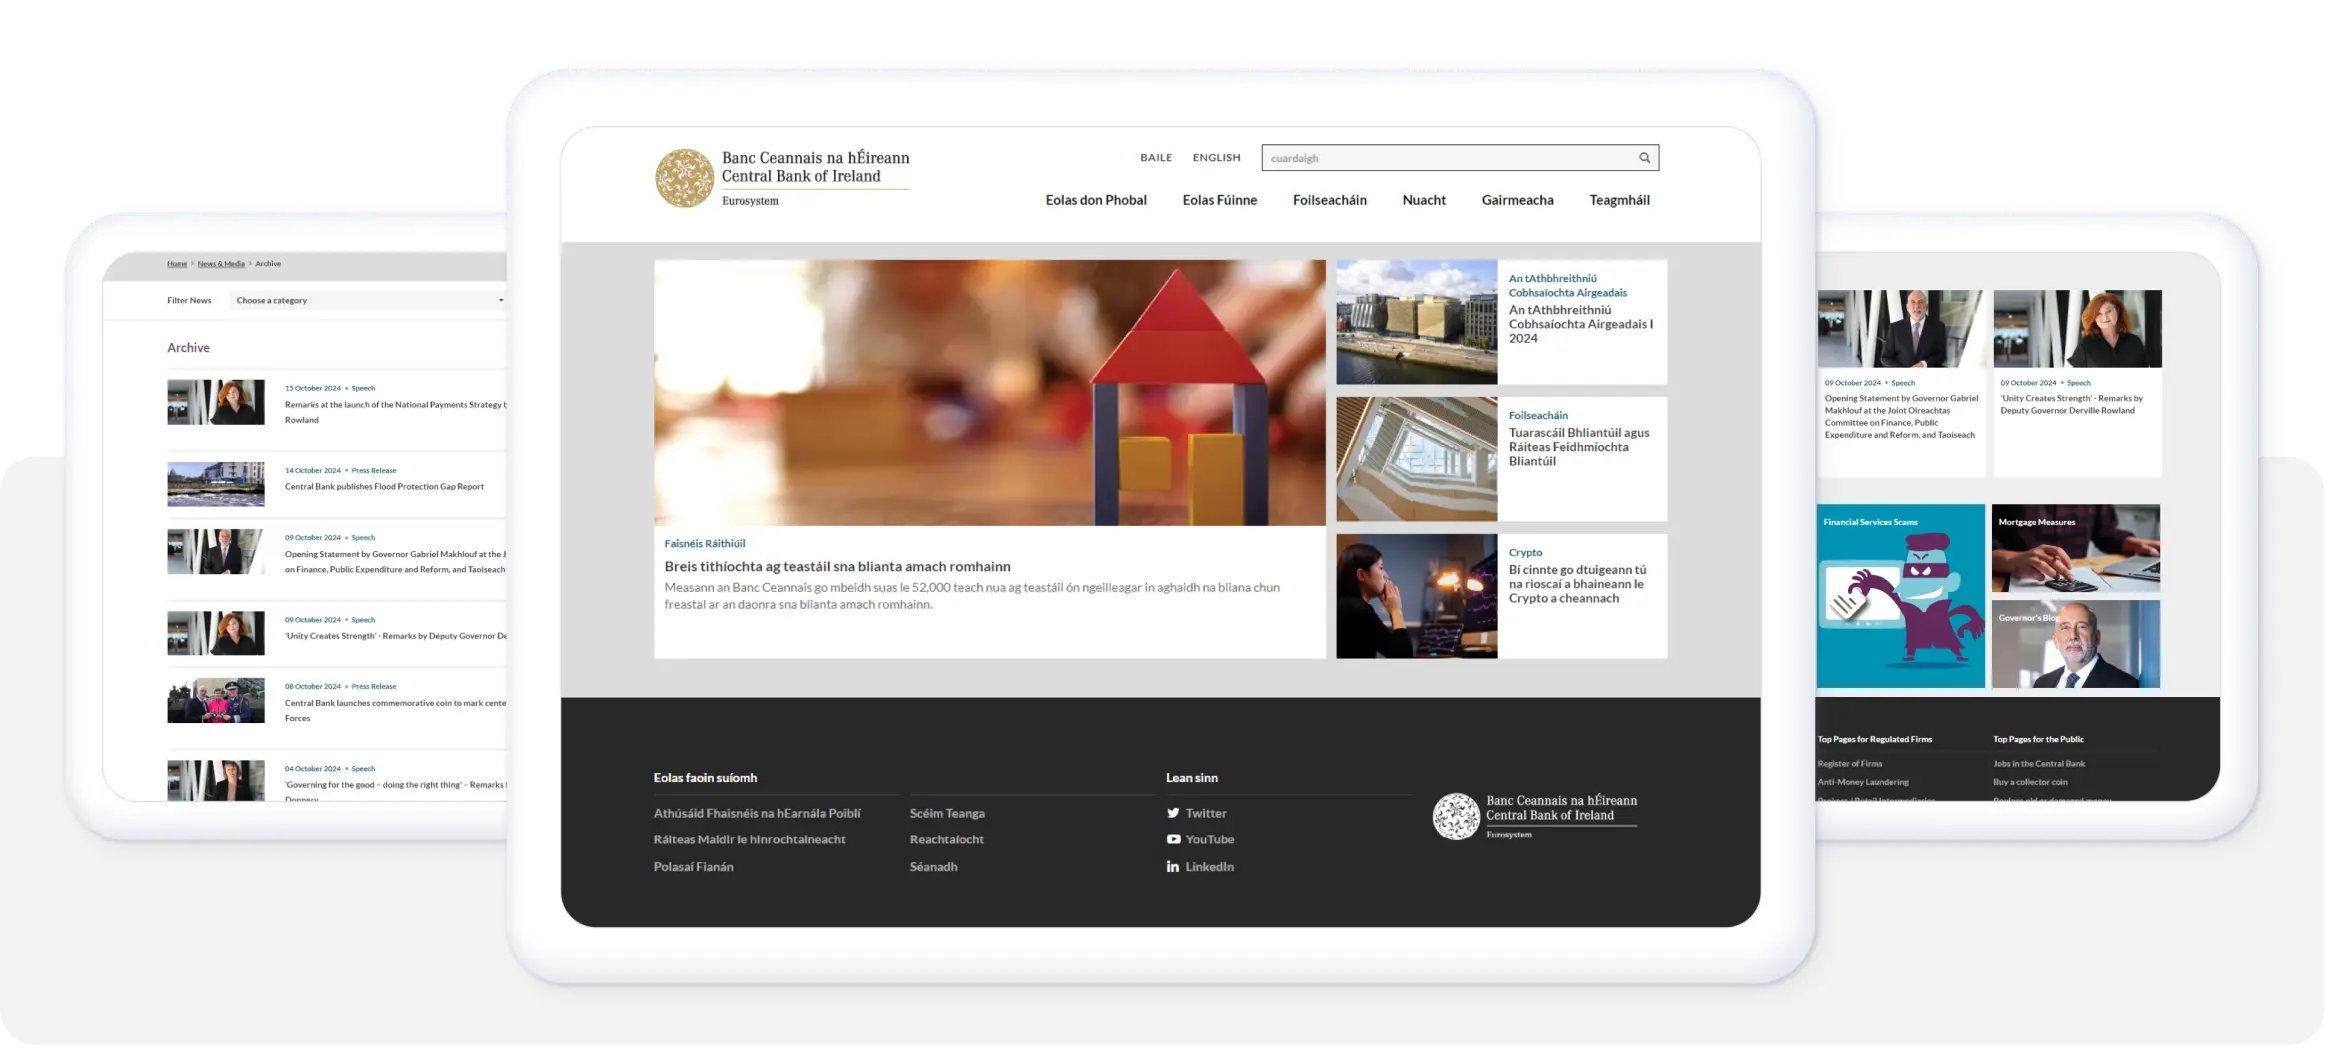This screenshot has width=2340, height=1055.
Task: Click inside the cuardaigh search field
Action: point(1445,158)
